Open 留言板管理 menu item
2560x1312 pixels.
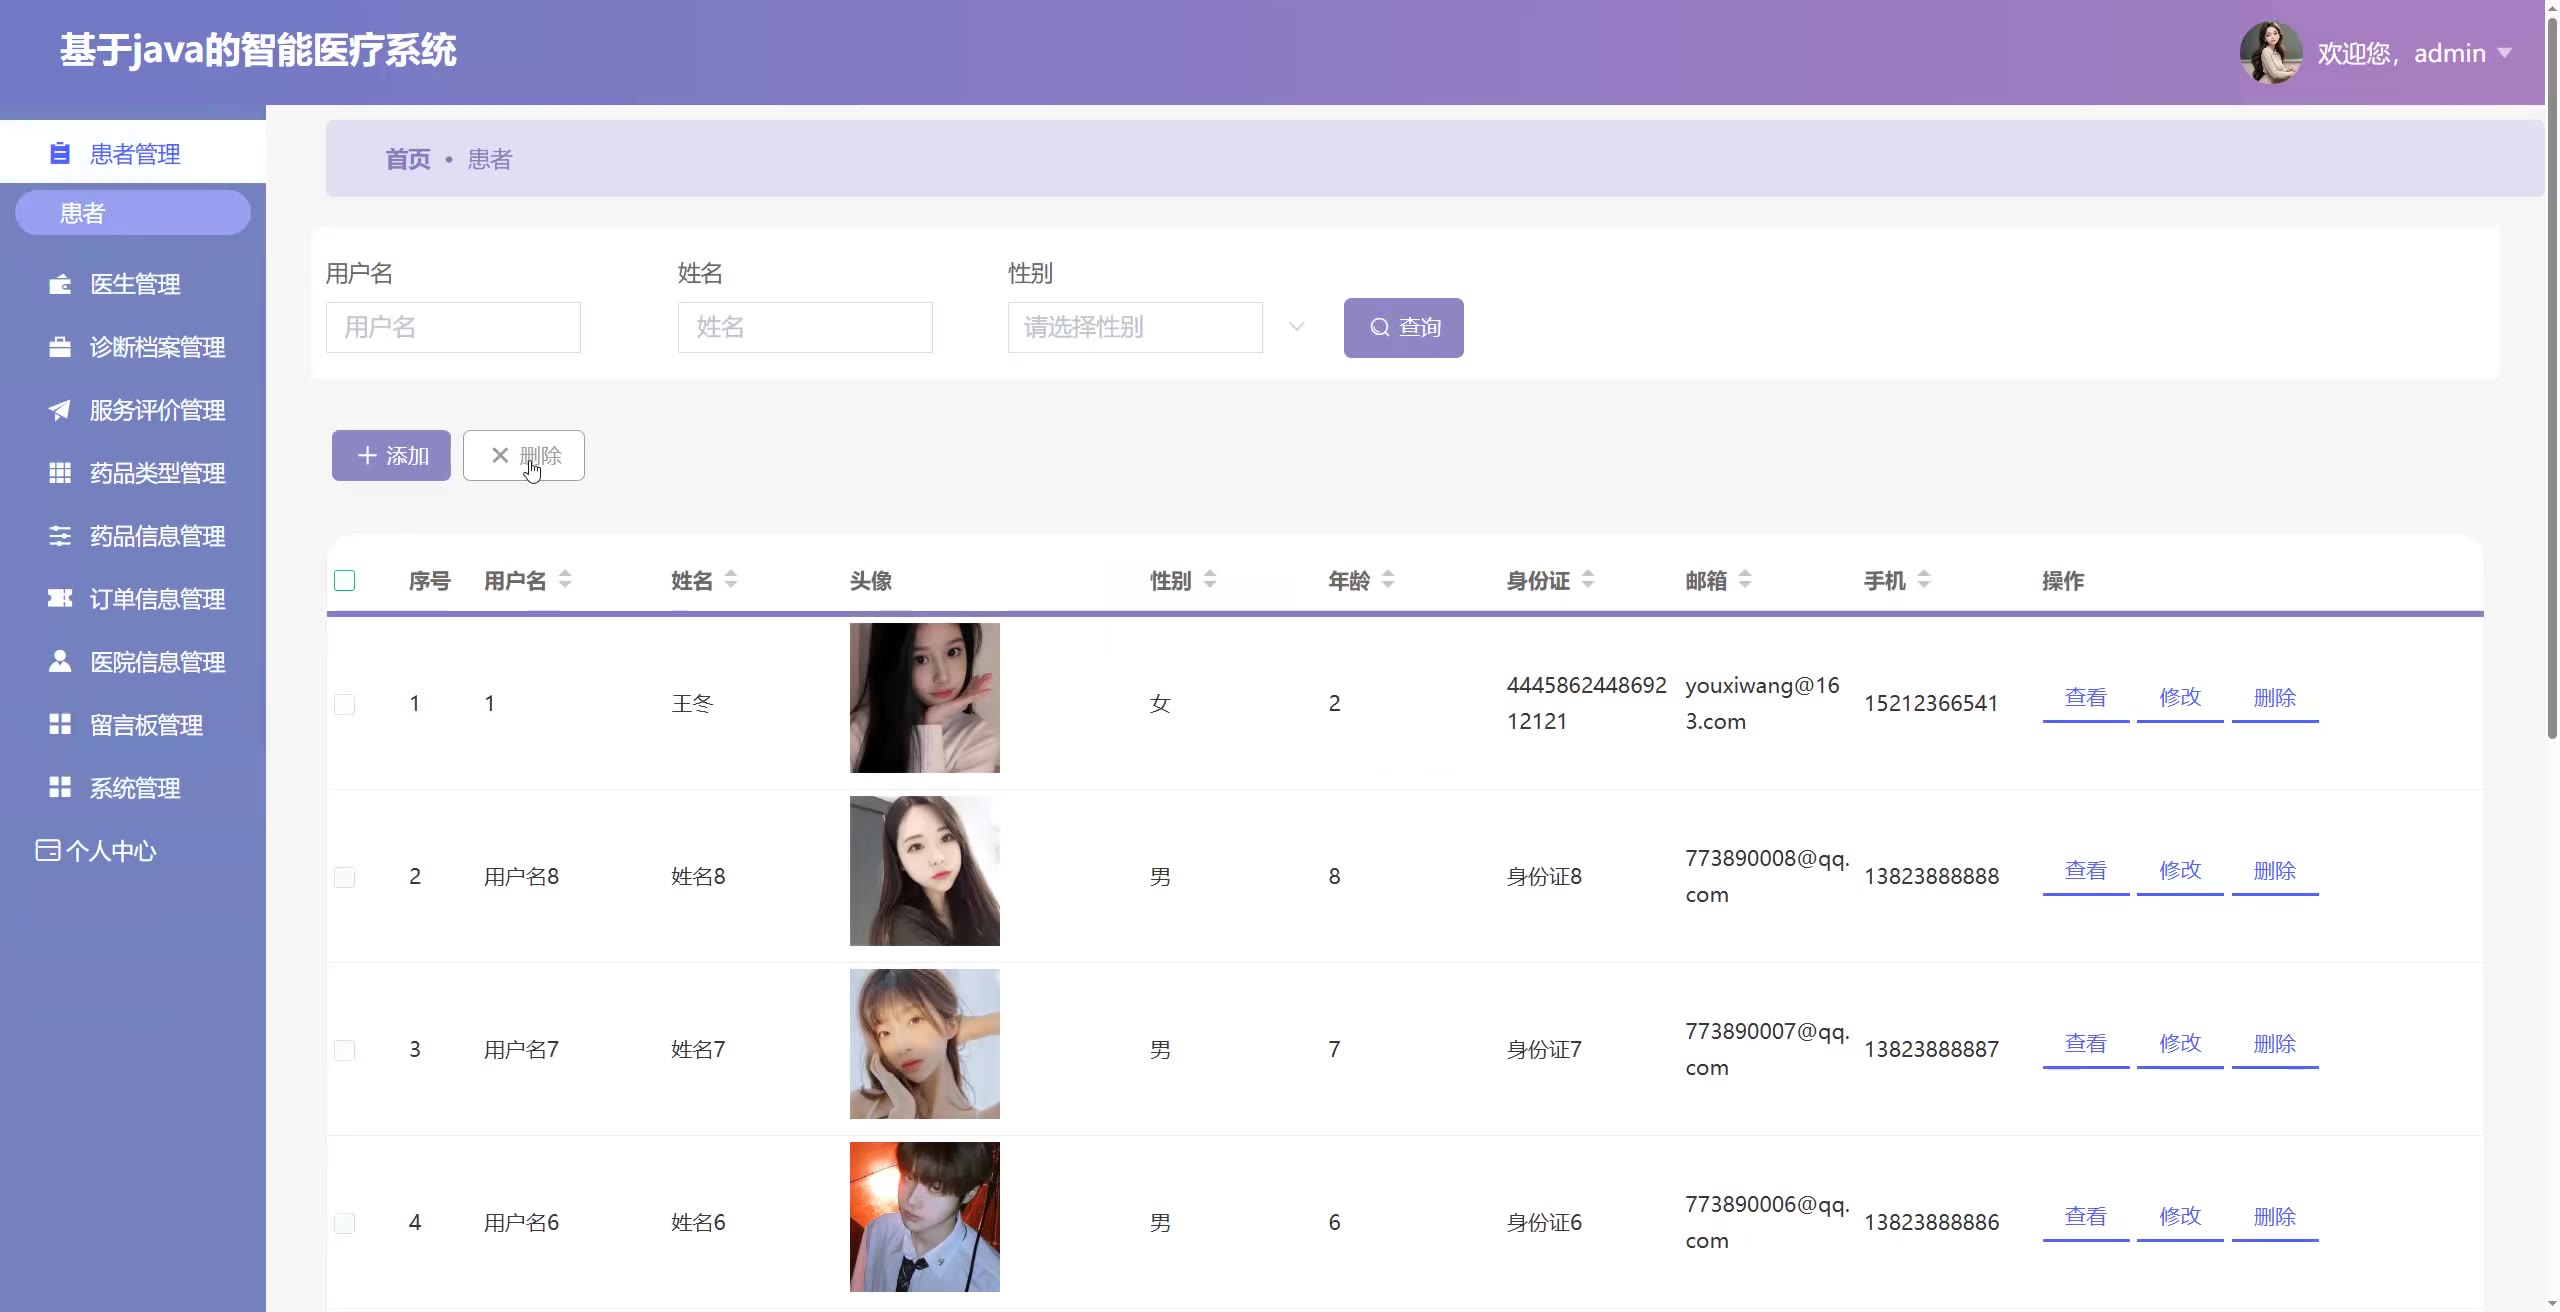tap(146, 725)
